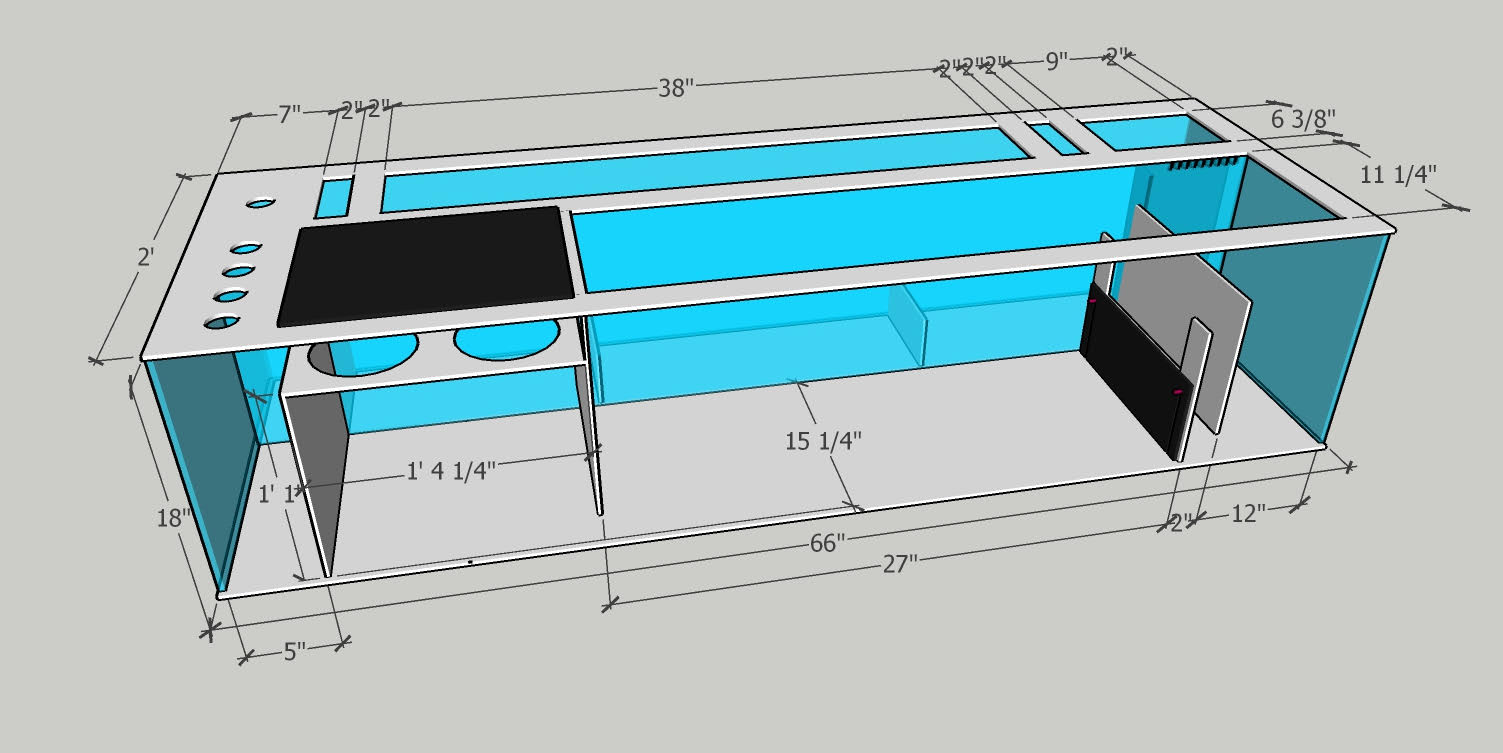Select a circular cutout on the shelf
Image resolution: width=1503 pixels, height=753 pixels.
(x=500, y=341)
